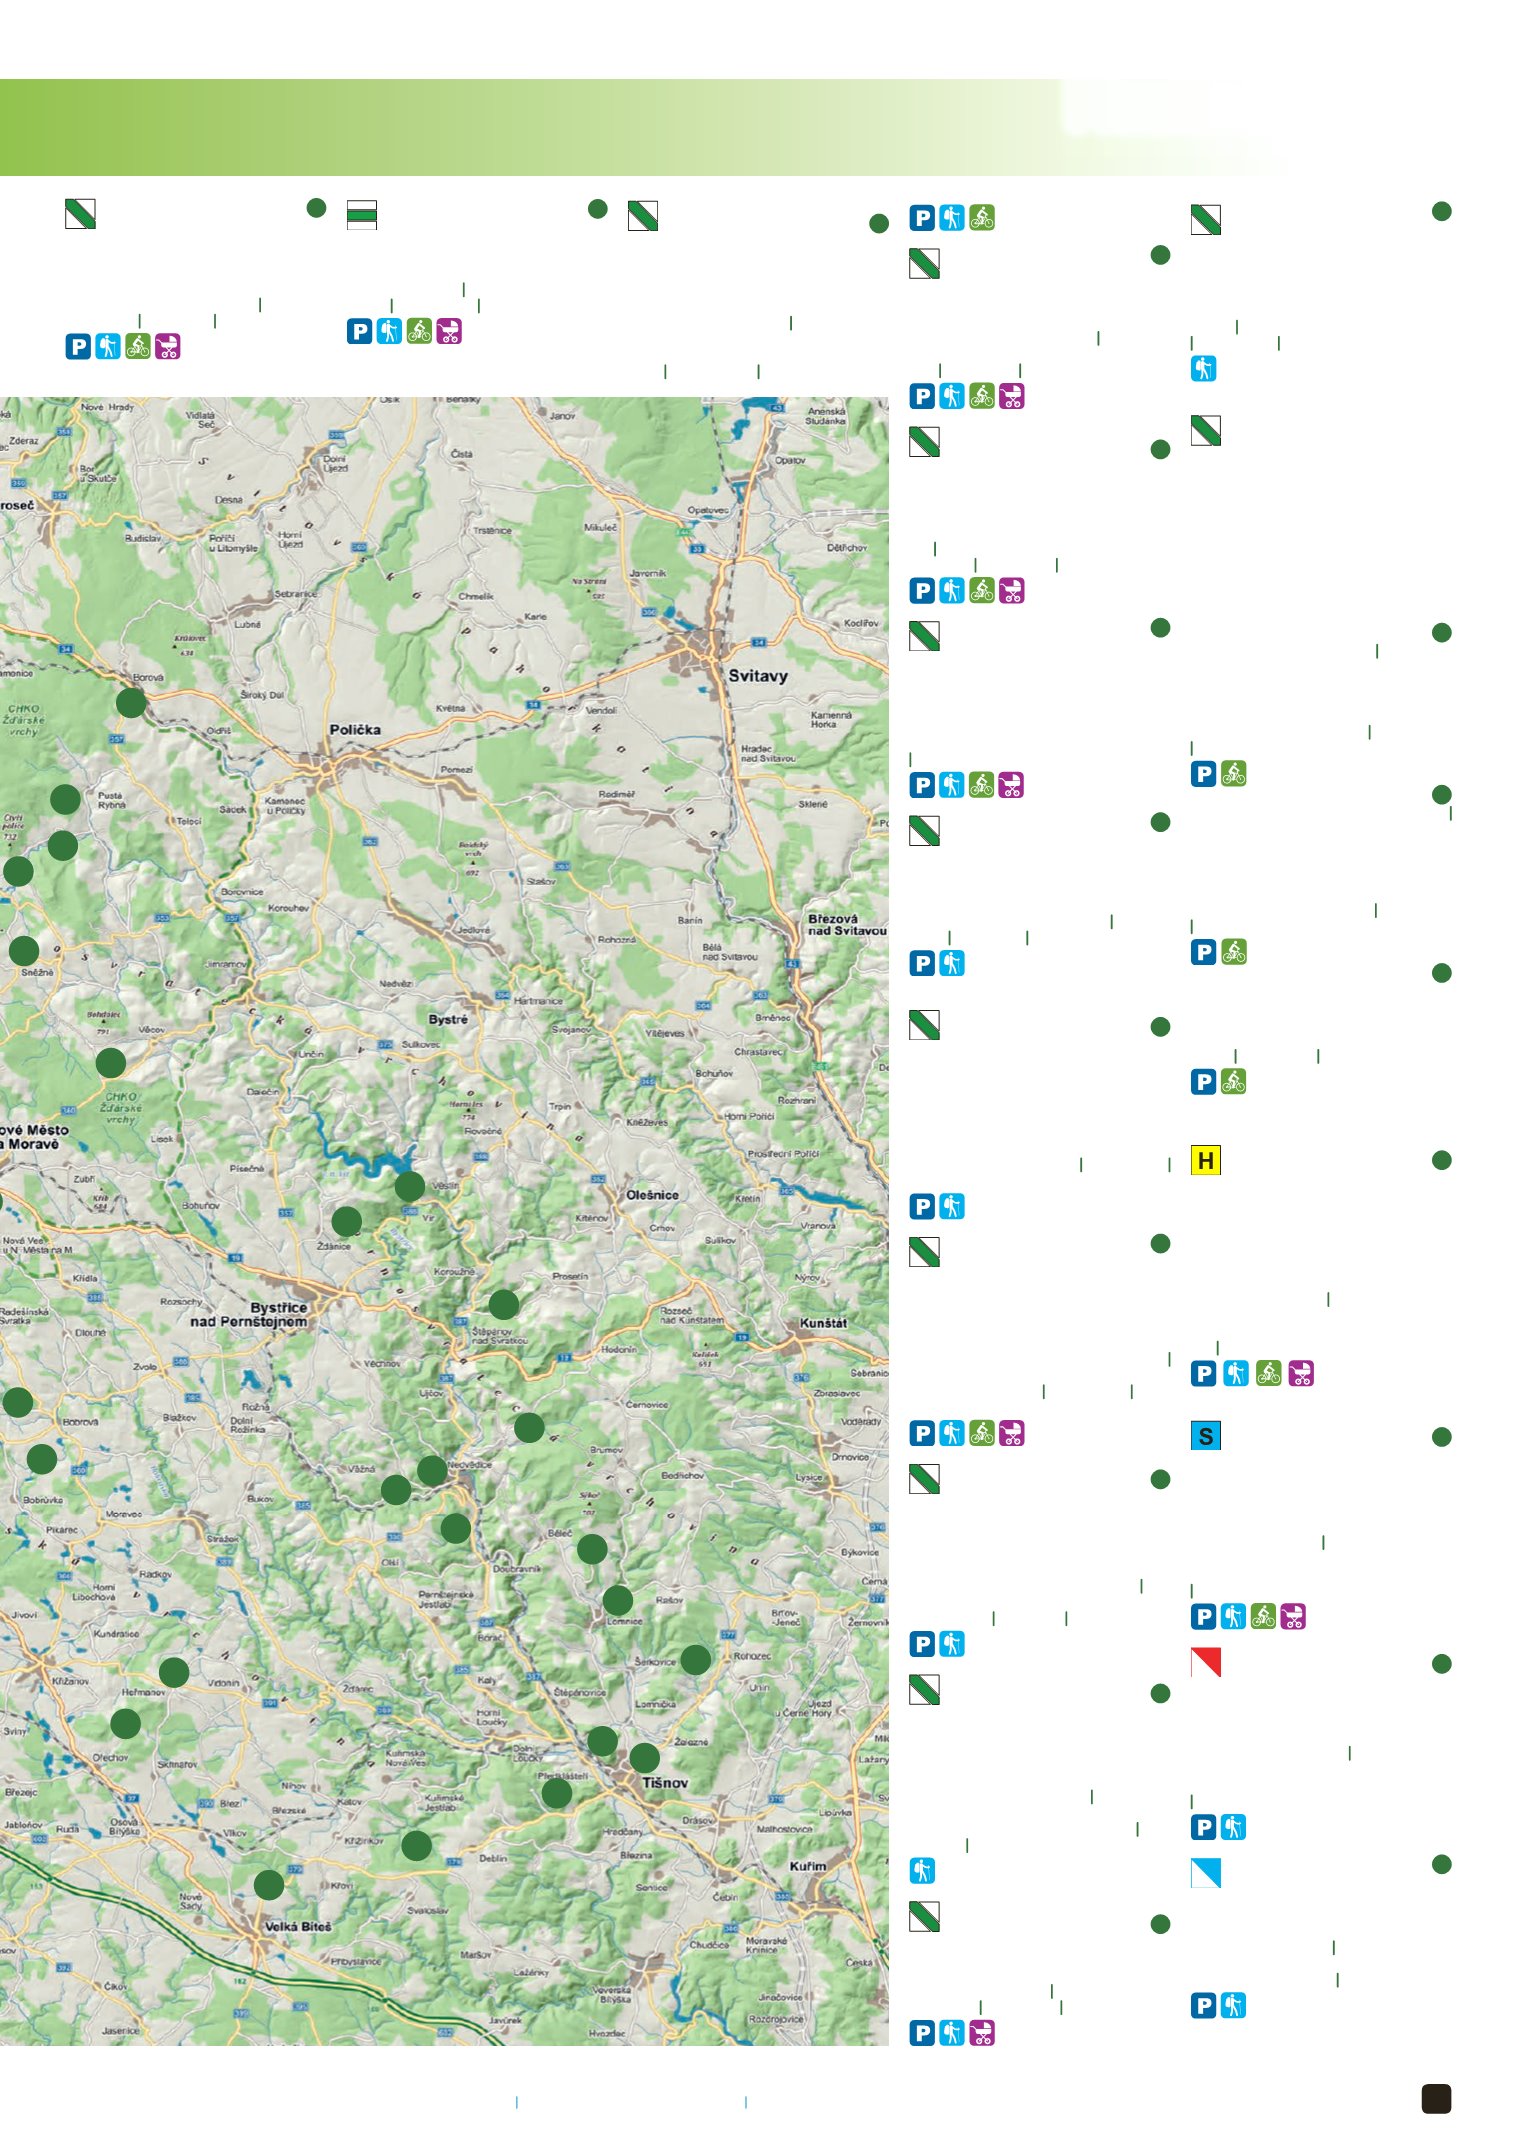This screenshot has height=2143, width=1516.
Task: Open the Kunštát label on the map
Action: pos(823,1323)
